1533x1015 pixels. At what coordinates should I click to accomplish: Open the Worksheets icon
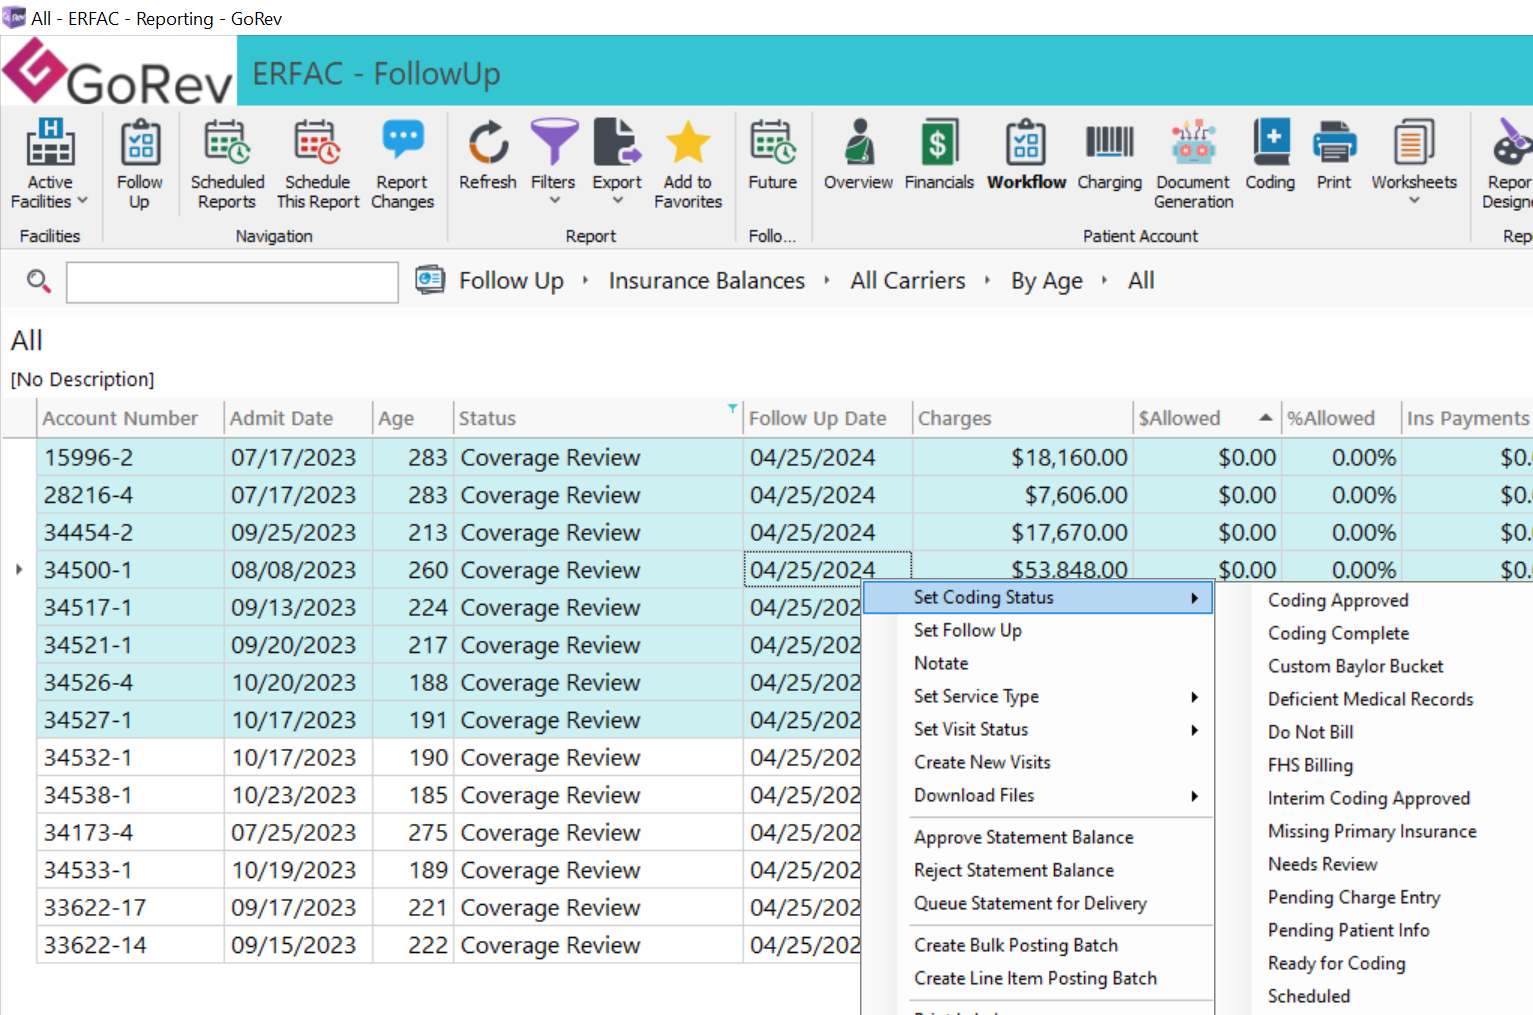pos(1414,142)
